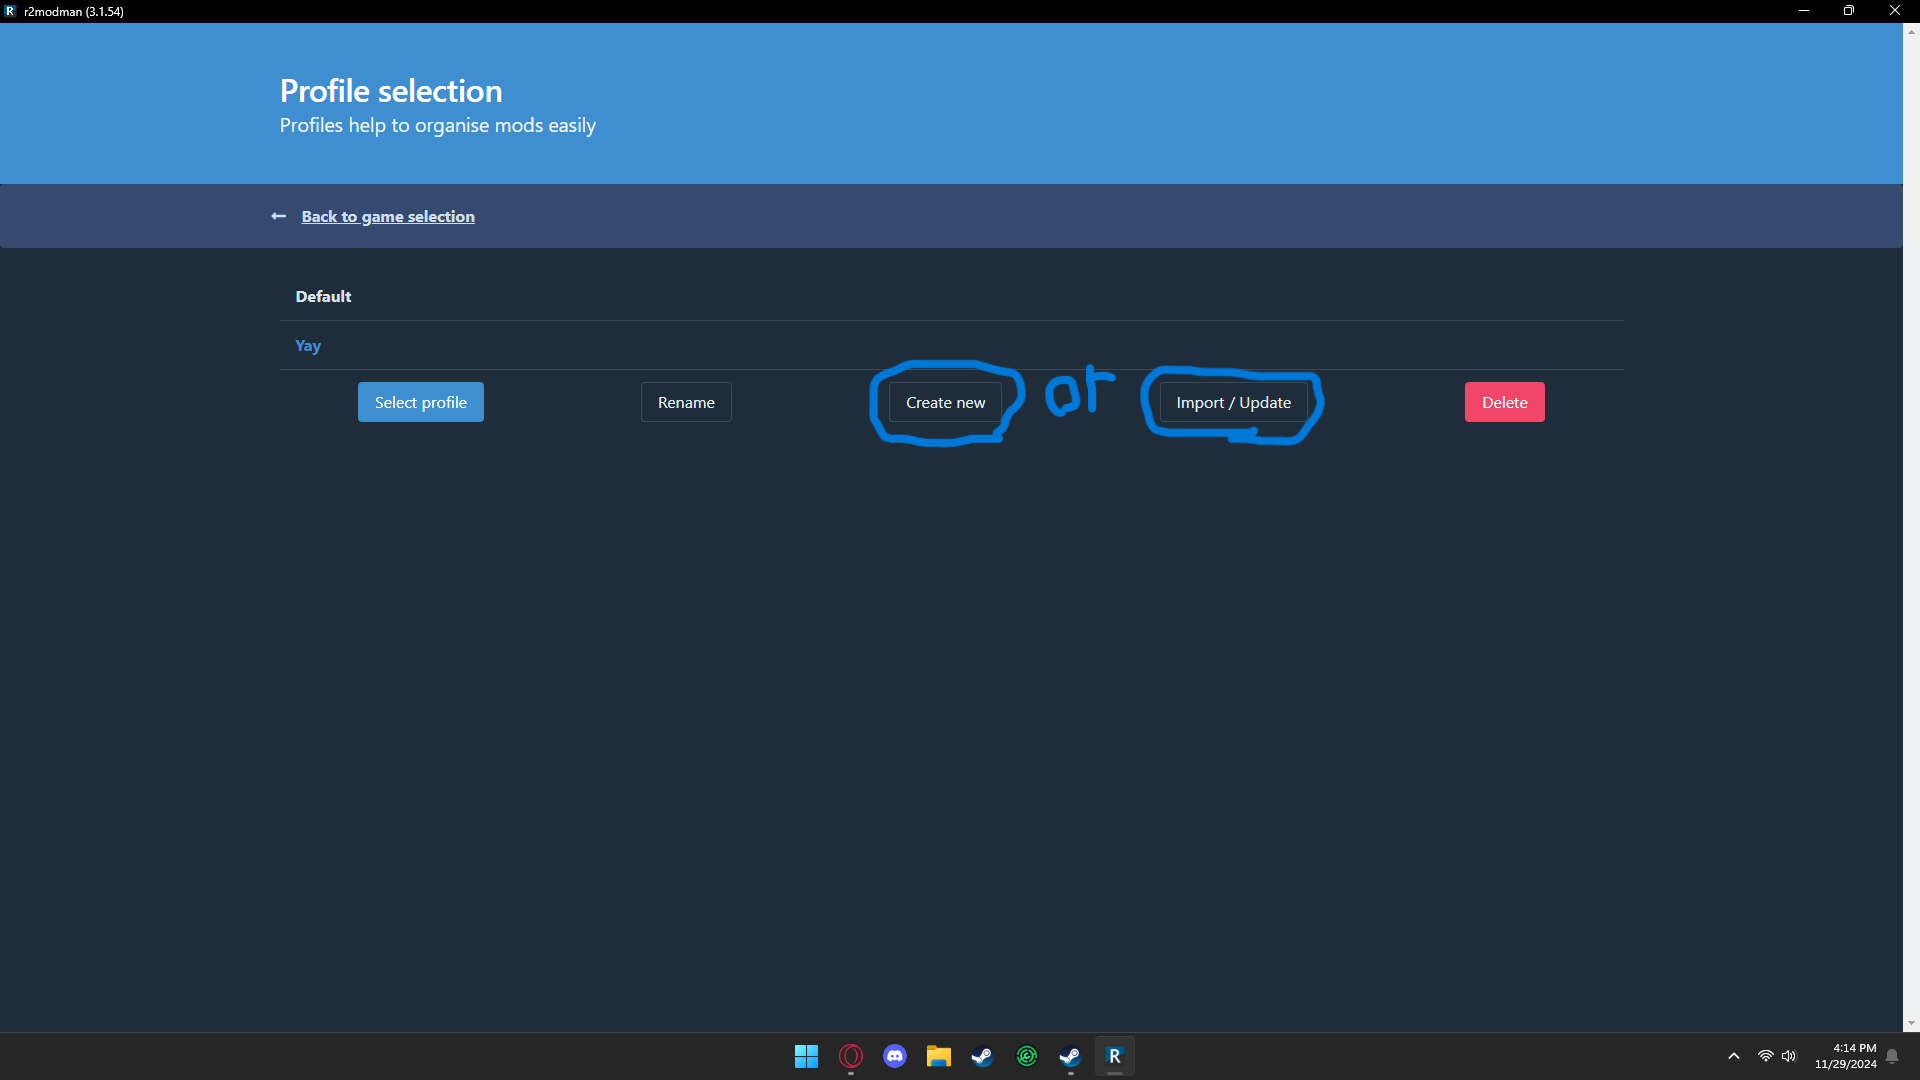Click the volume speaker icon
The image size is (1920, 1080).
(x=1789, y=1056)
